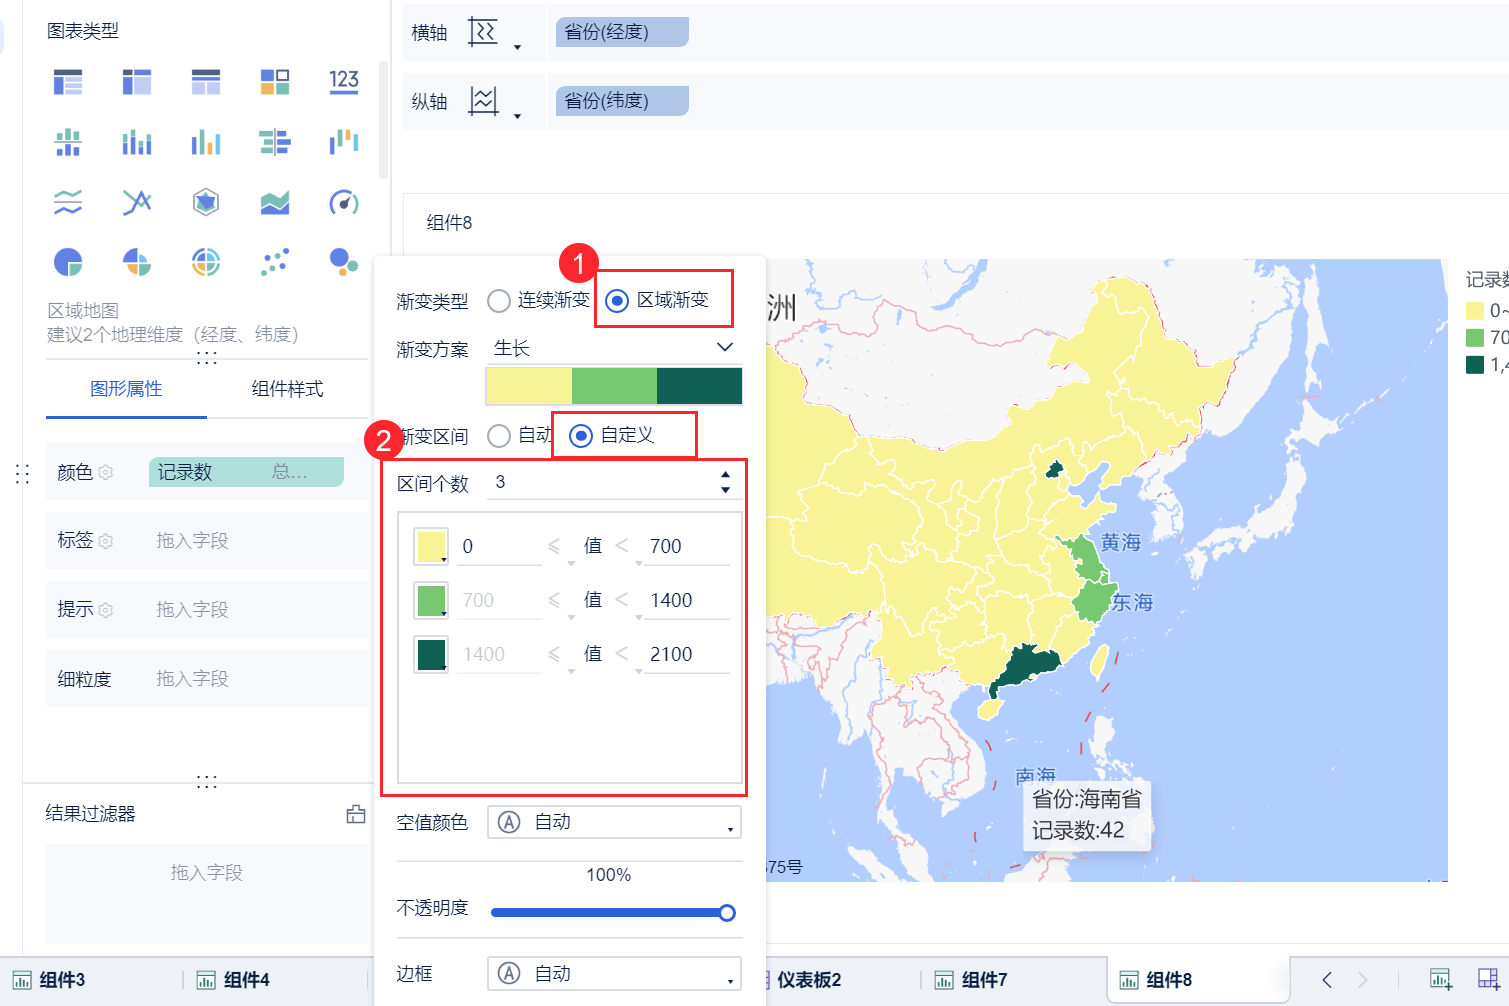Click the add-dashboard icon in bottom bar
This screenshot has width=1509, height=1006.
click(x=1488, y=979)
